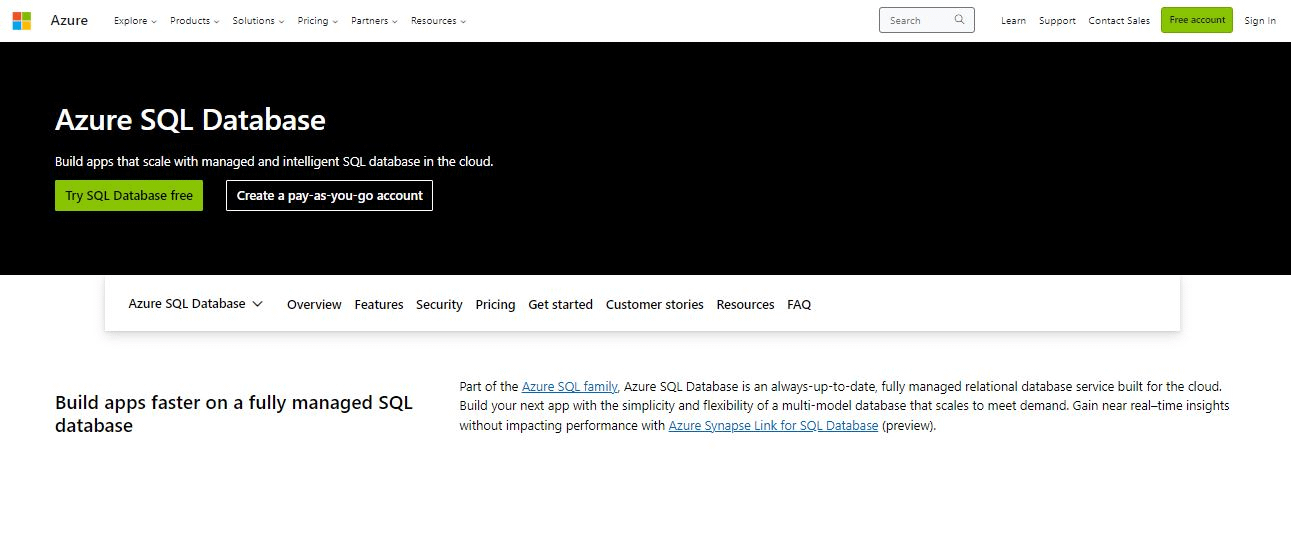Expand the Azure SQL Database section dropdown
Viewport: 1291px width, 541px height.
(x=196, y=304)
